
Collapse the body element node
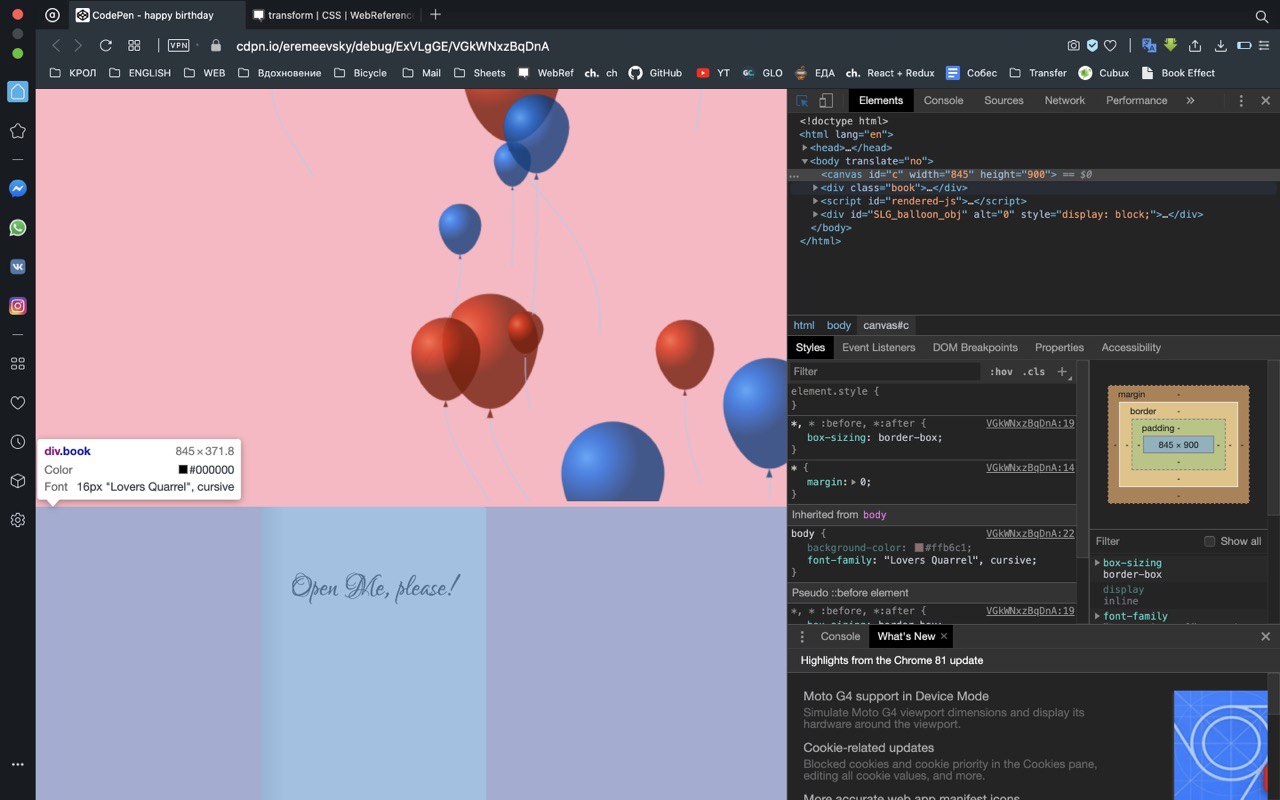click(805, 161)
